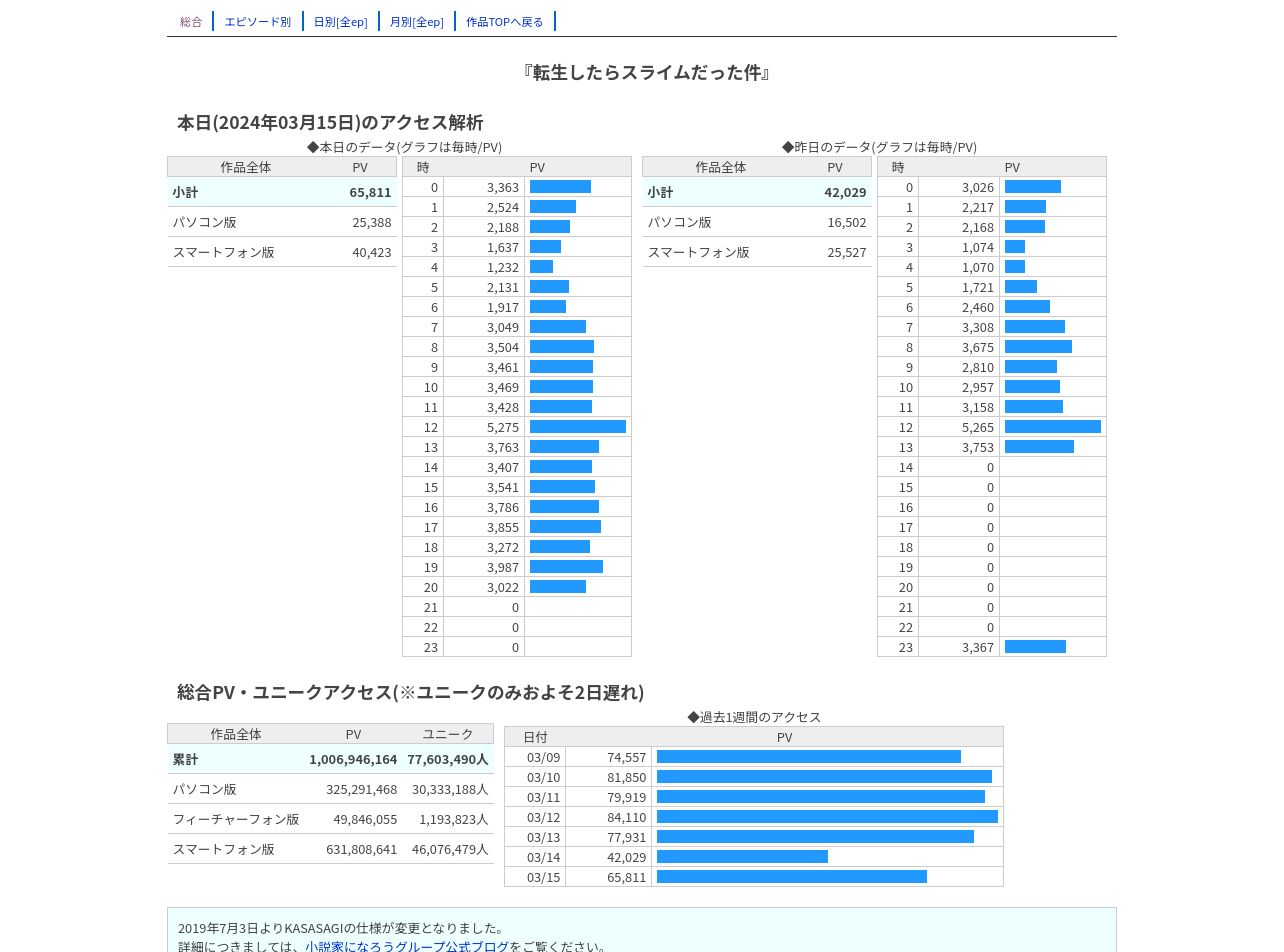Click cumulative スマートフォン版 PV 631,808,641

[361, 849]
